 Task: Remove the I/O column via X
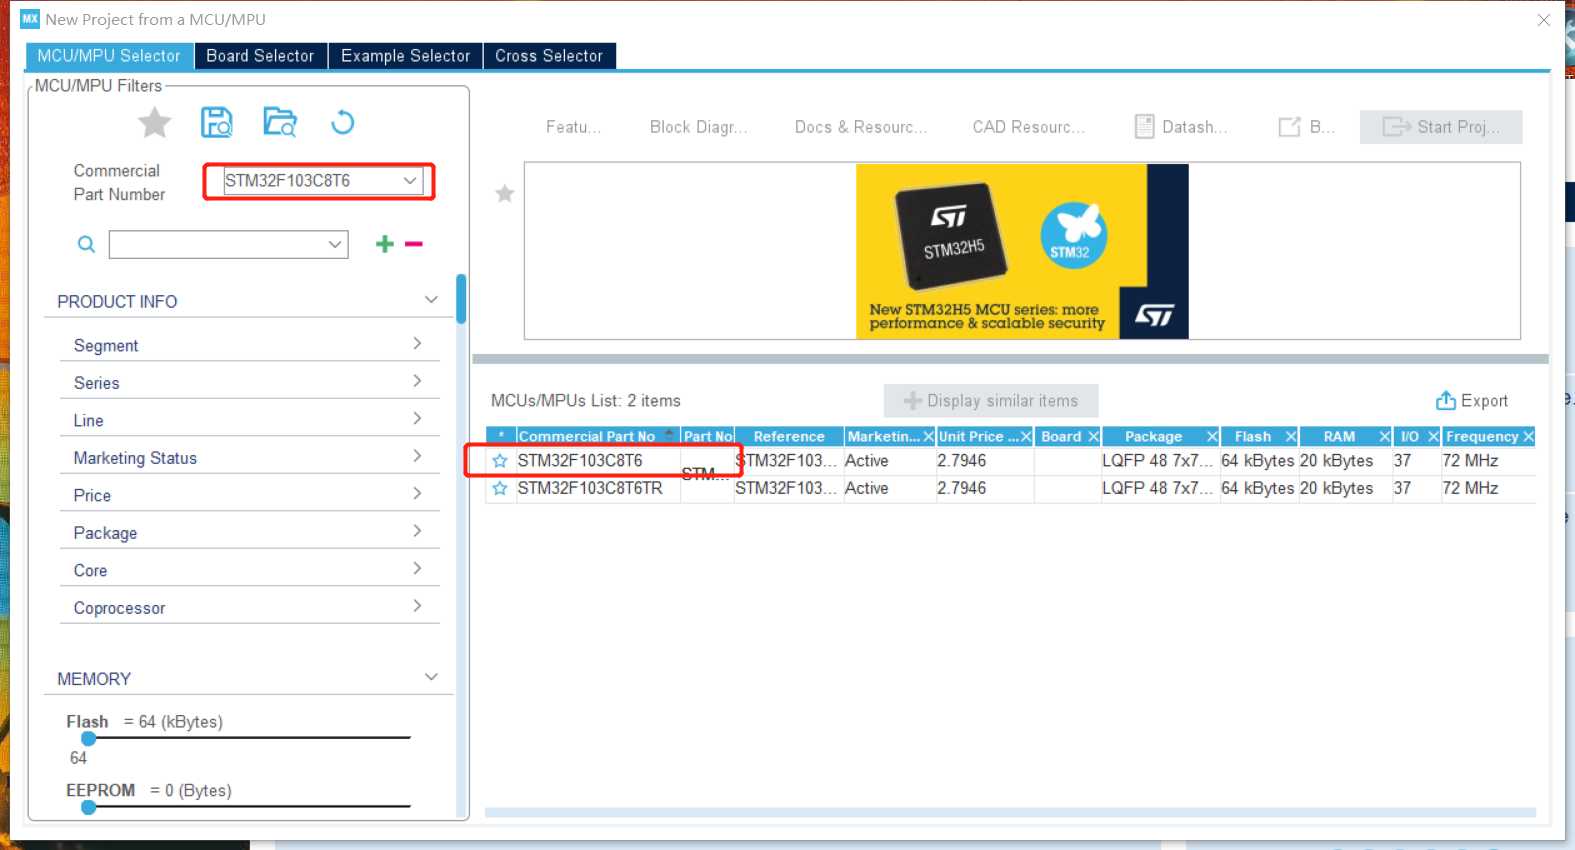click(x=1433, y=436)
